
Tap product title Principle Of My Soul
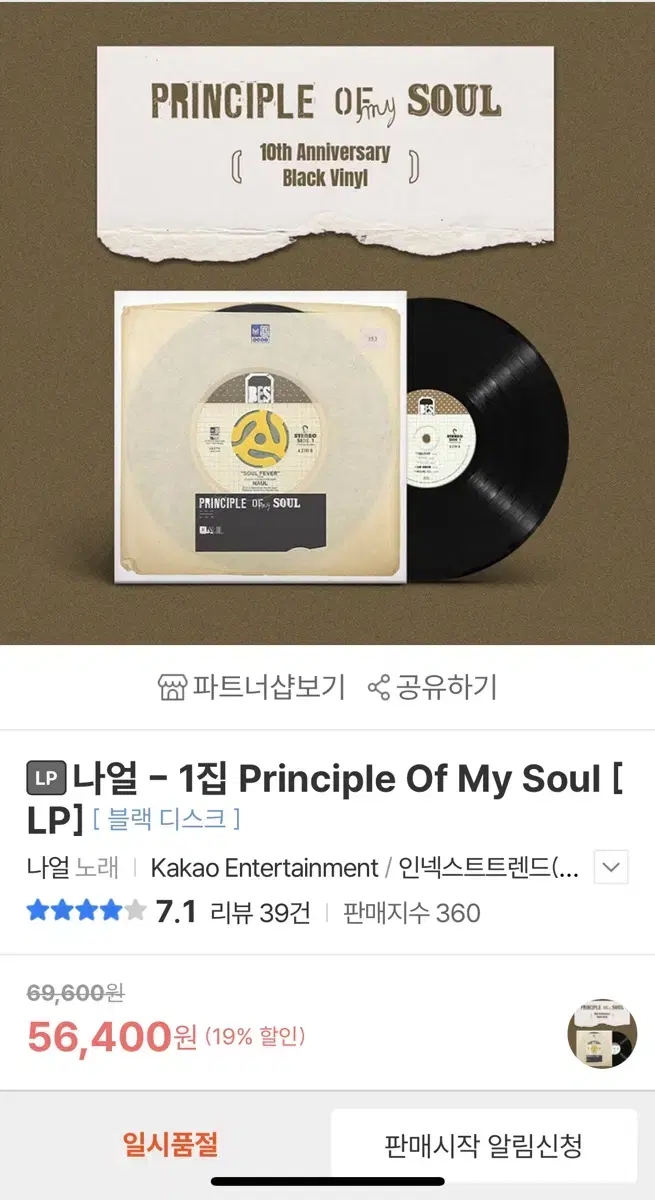point(422,777)
